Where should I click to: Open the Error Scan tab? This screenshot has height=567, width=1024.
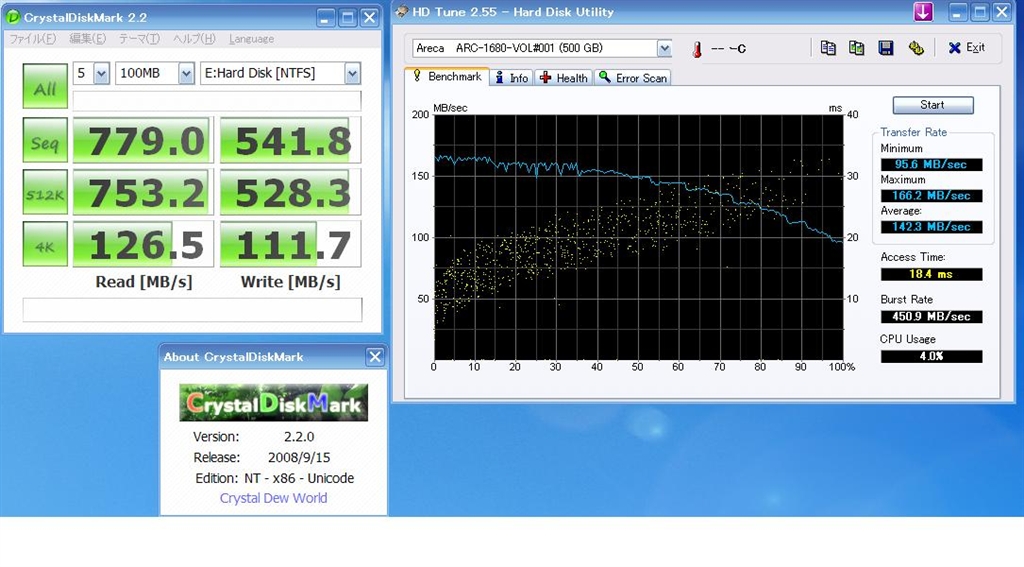pyautogui.click(x=633, y=78)
